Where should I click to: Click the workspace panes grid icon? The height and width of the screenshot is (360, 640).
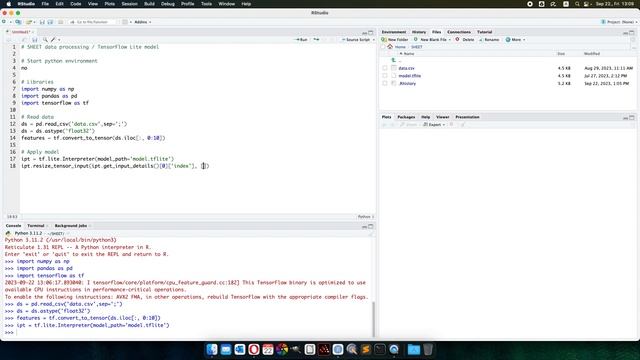coord(125,22)
